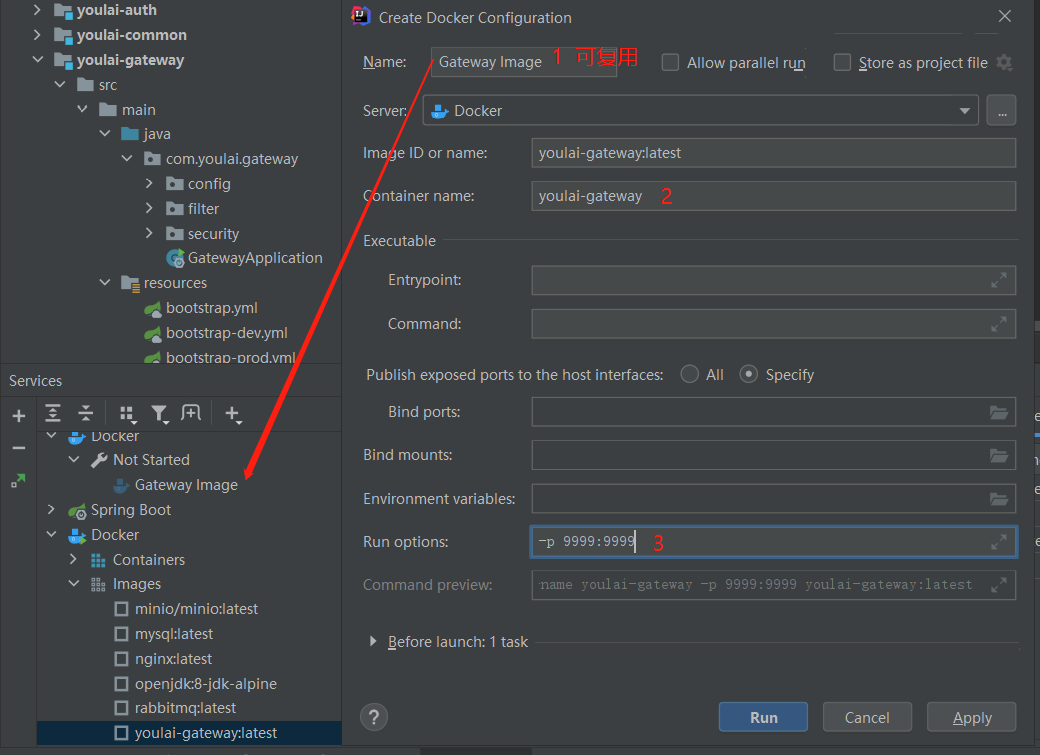This screenshot has height=755, width=1040.
Task: Expand the Run options field editor
Action: [999, 543]
